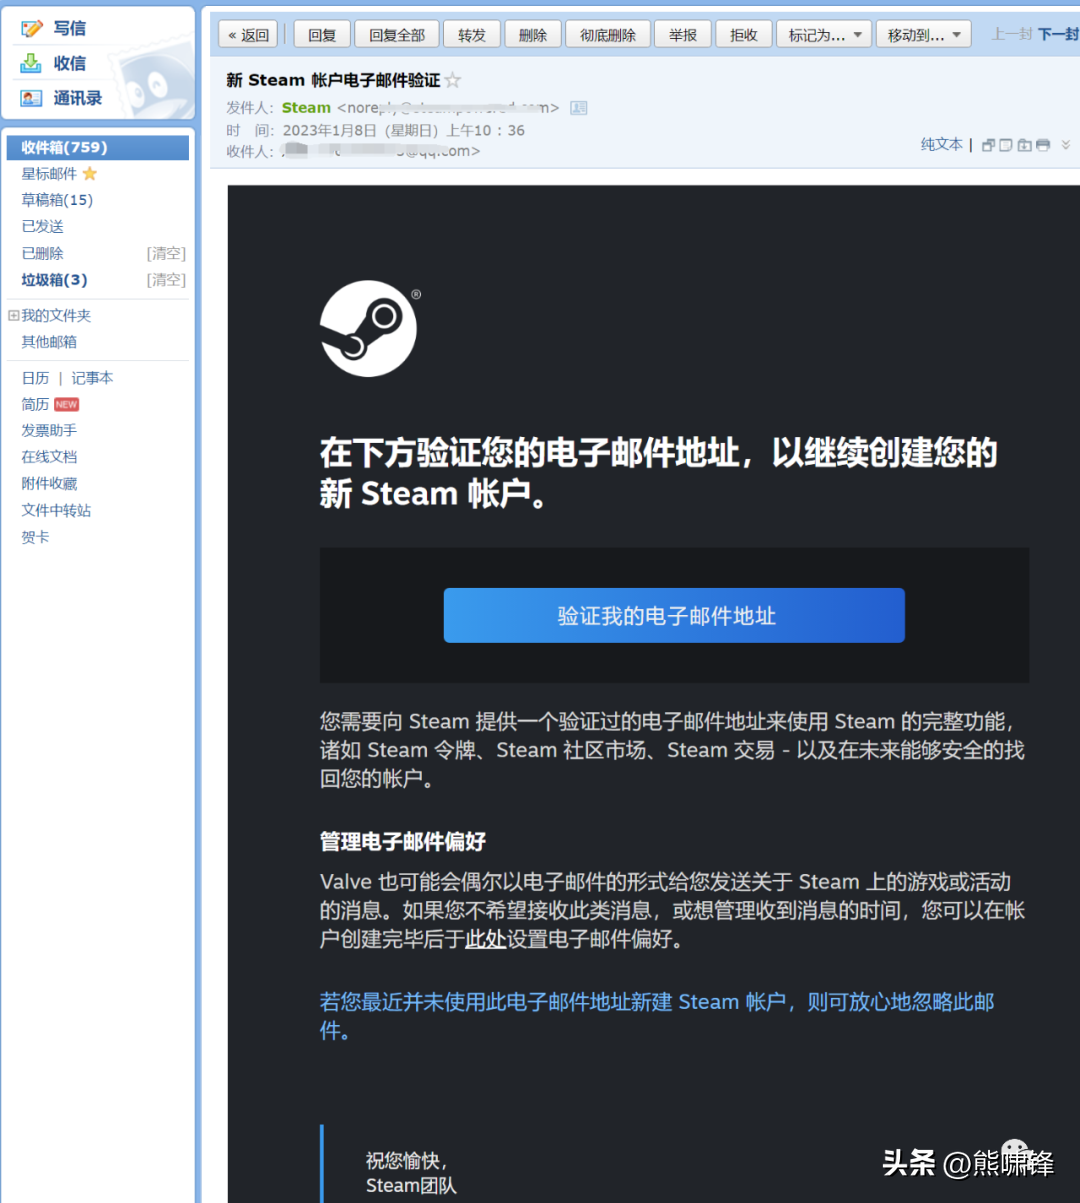Go to 下一封 next email

1058,35
